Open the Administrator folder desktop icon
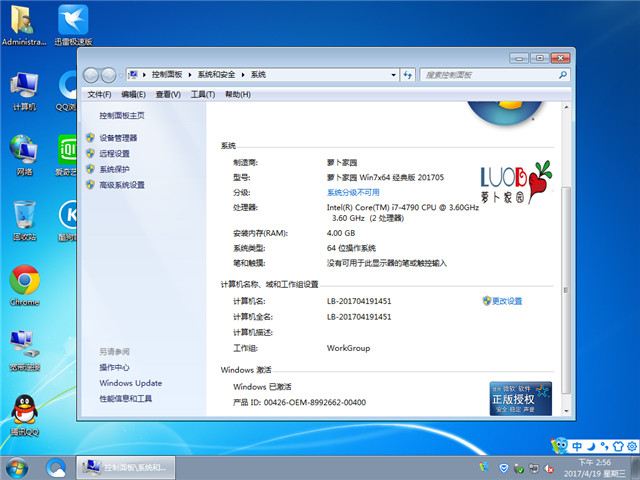This screenshot has height=480, width=640. point(23,24)
